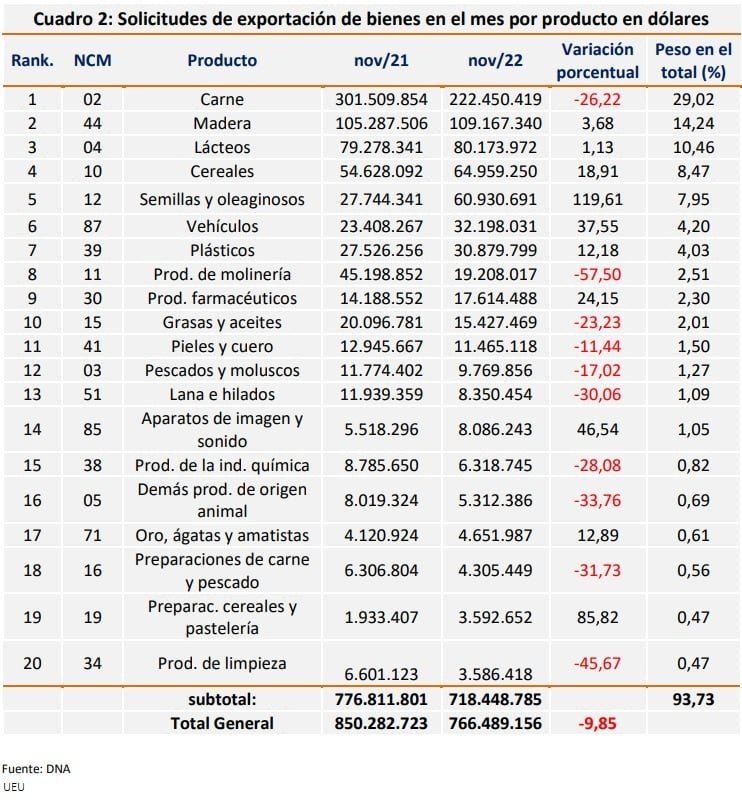Click the Madera row nov/22 value

pos(495,123)
